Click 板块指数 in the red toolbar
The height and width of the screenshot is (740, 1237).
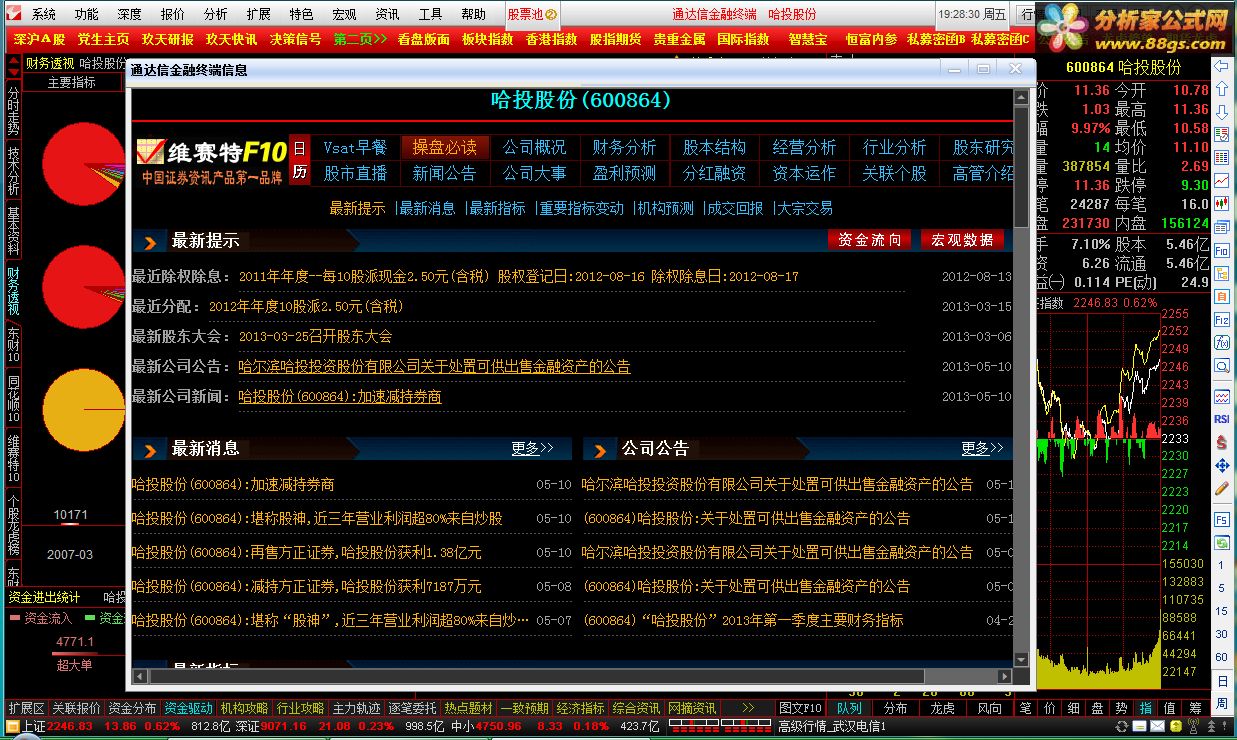488,39
